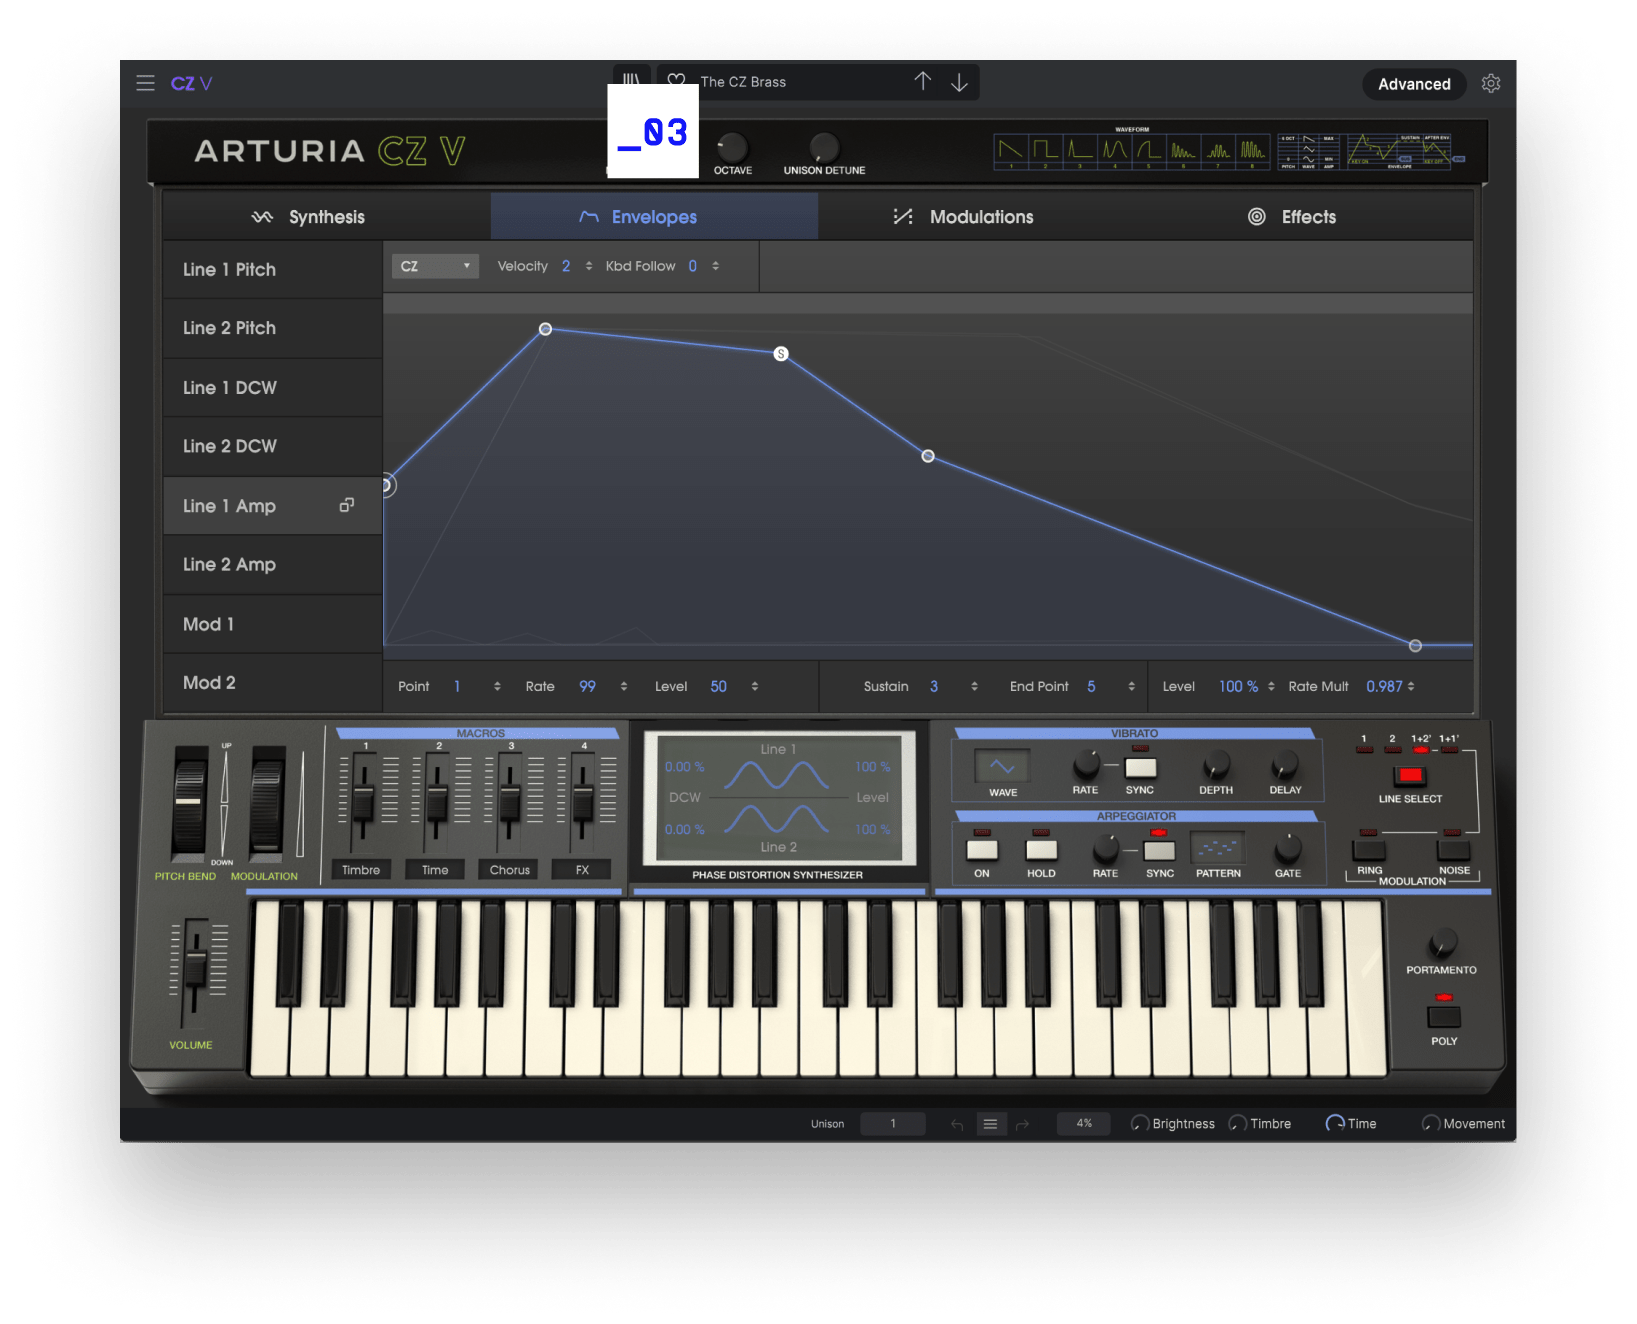
Task: Click copy icon on Line 1 Amp
Action: pos(347,505)
